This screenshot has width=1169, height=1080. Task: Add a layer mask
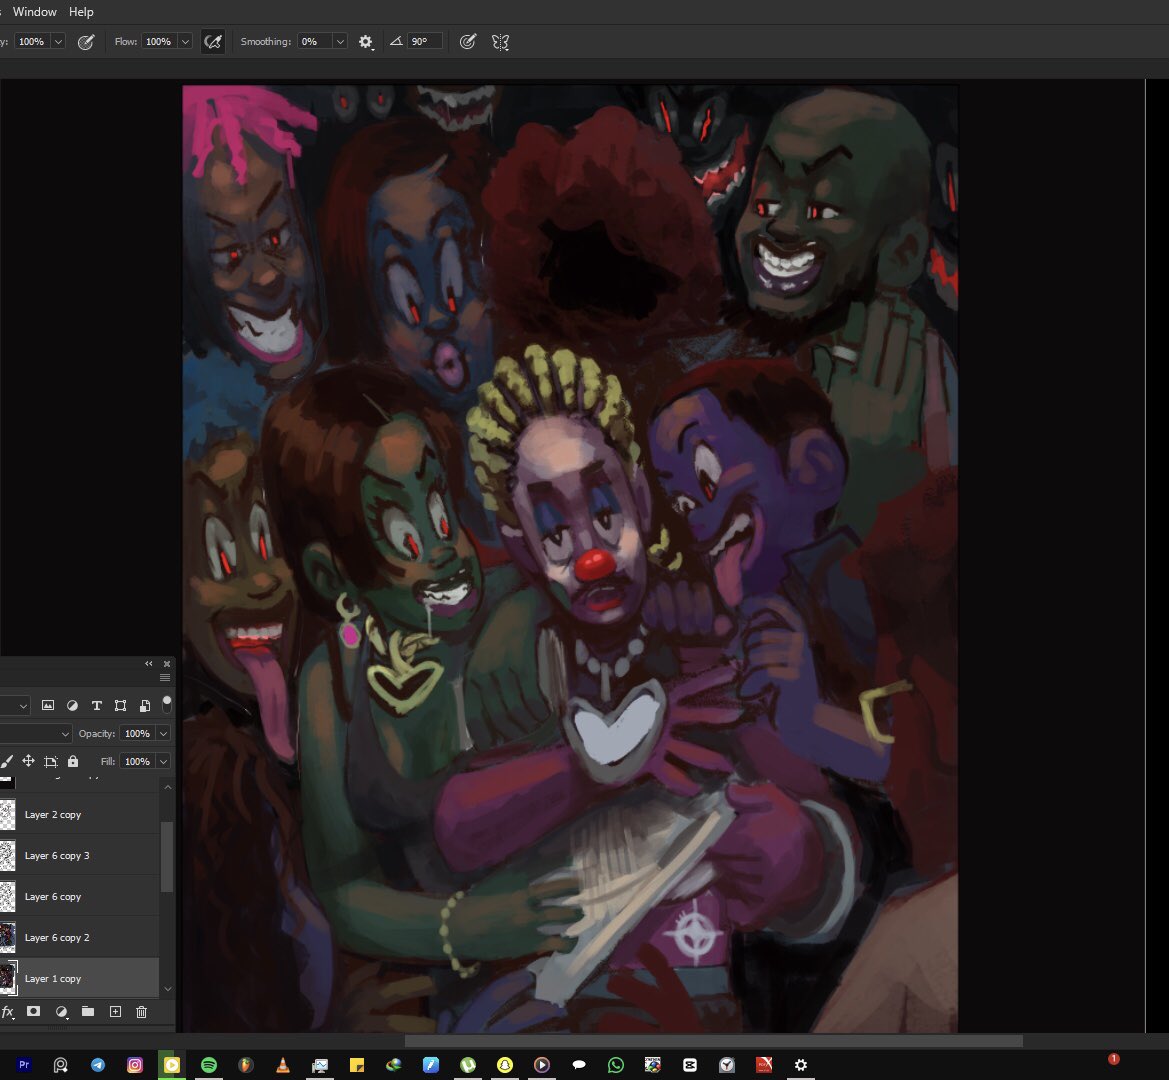click(x=34, y=1011)
